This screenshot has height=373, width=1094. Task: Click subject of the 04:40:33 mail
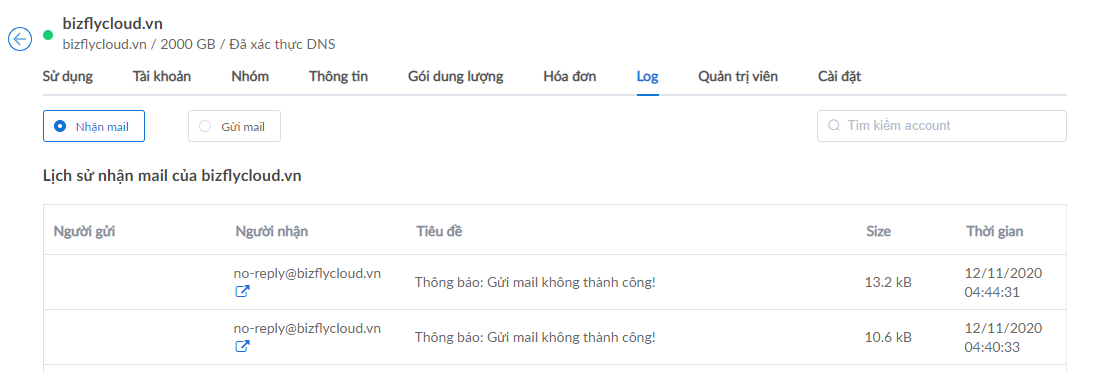click(536, 337)
